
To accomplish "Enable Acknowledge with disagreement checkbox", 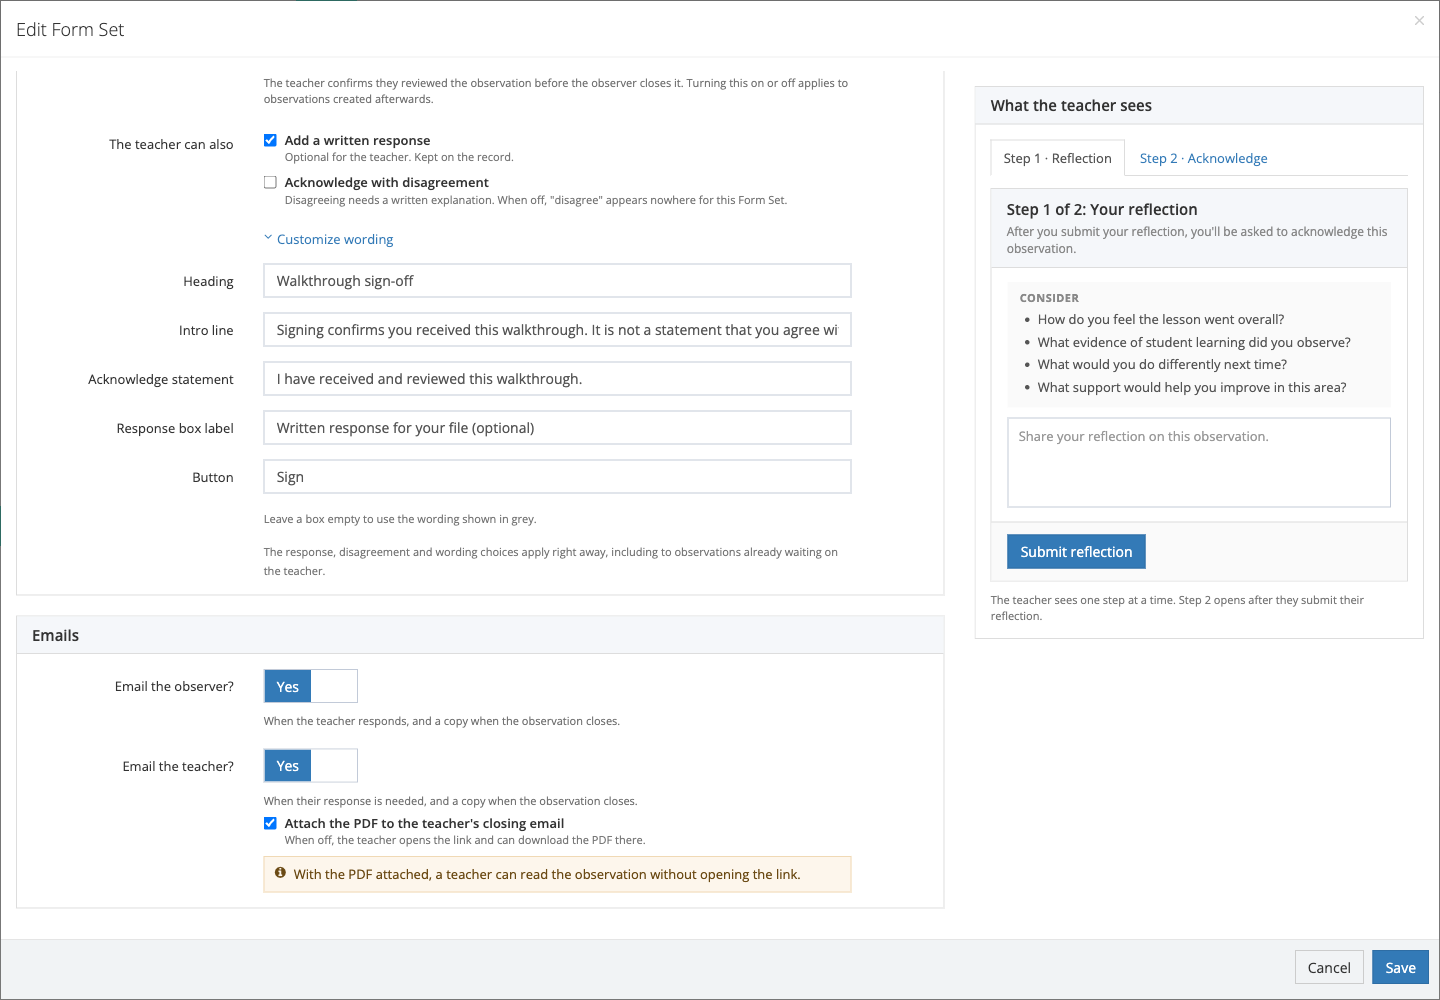I will [x=270, y=182].
